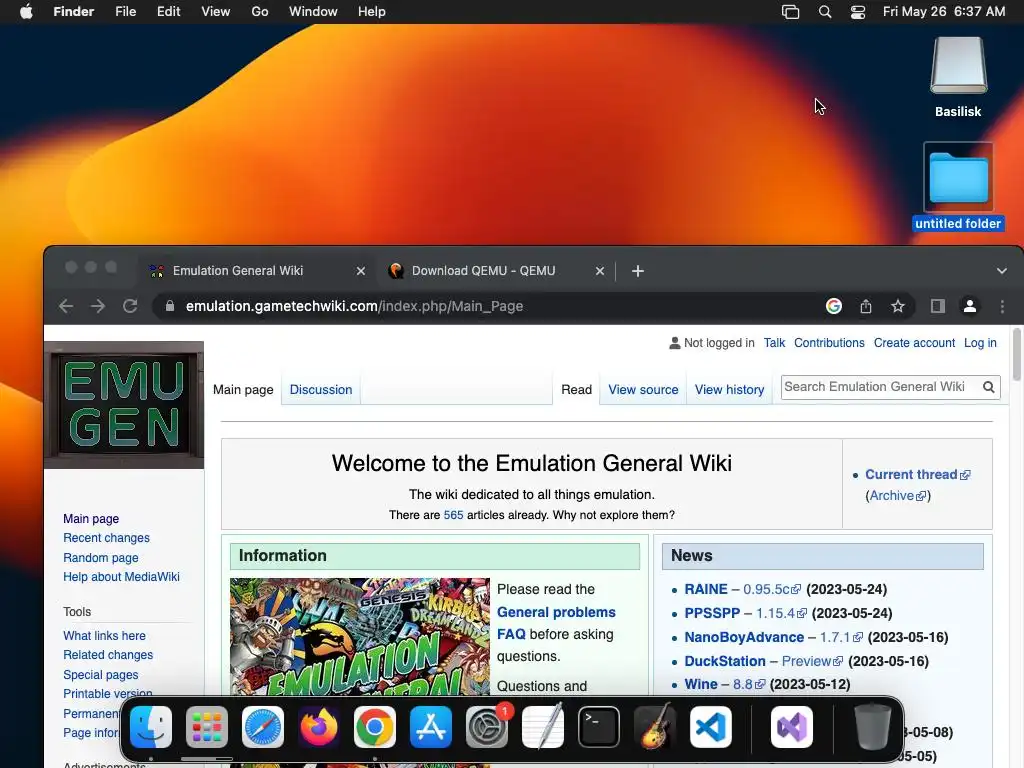Image resolution: width=1024 pixels, height=768 pixels.
Task: Launch Terminal from the Dock
Action: [599, 727]
